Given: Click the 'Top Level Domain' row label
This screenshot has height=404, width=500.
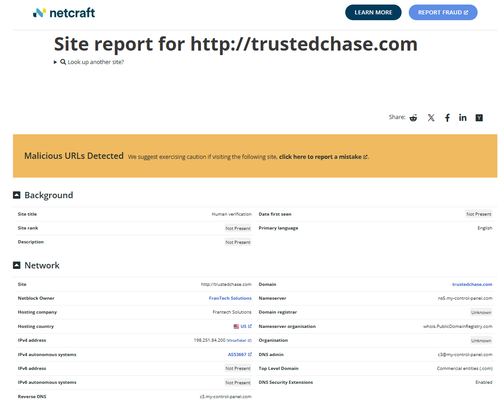Looking at the screenshot, I should tap(278, 368).
